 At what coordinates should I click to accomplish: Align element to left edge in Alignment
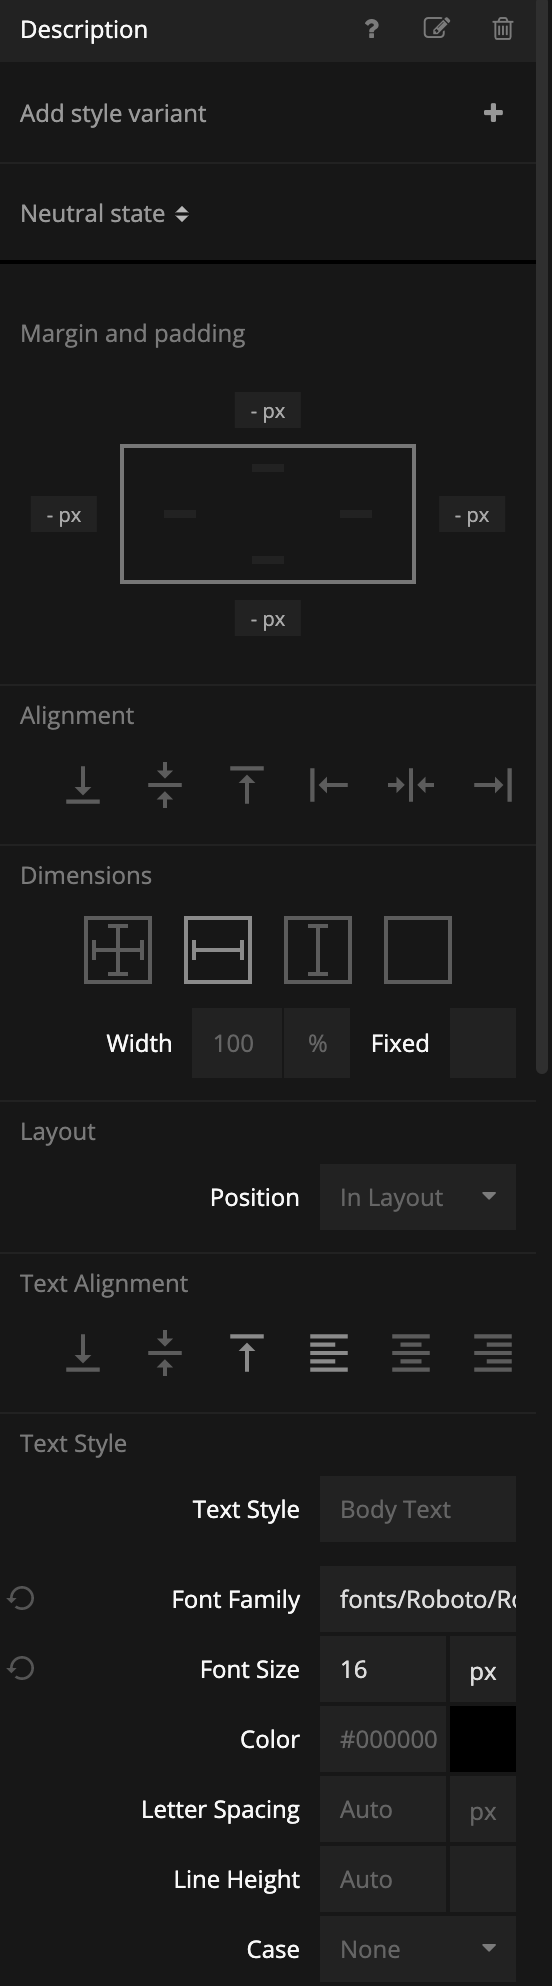[x=329, y=785]
